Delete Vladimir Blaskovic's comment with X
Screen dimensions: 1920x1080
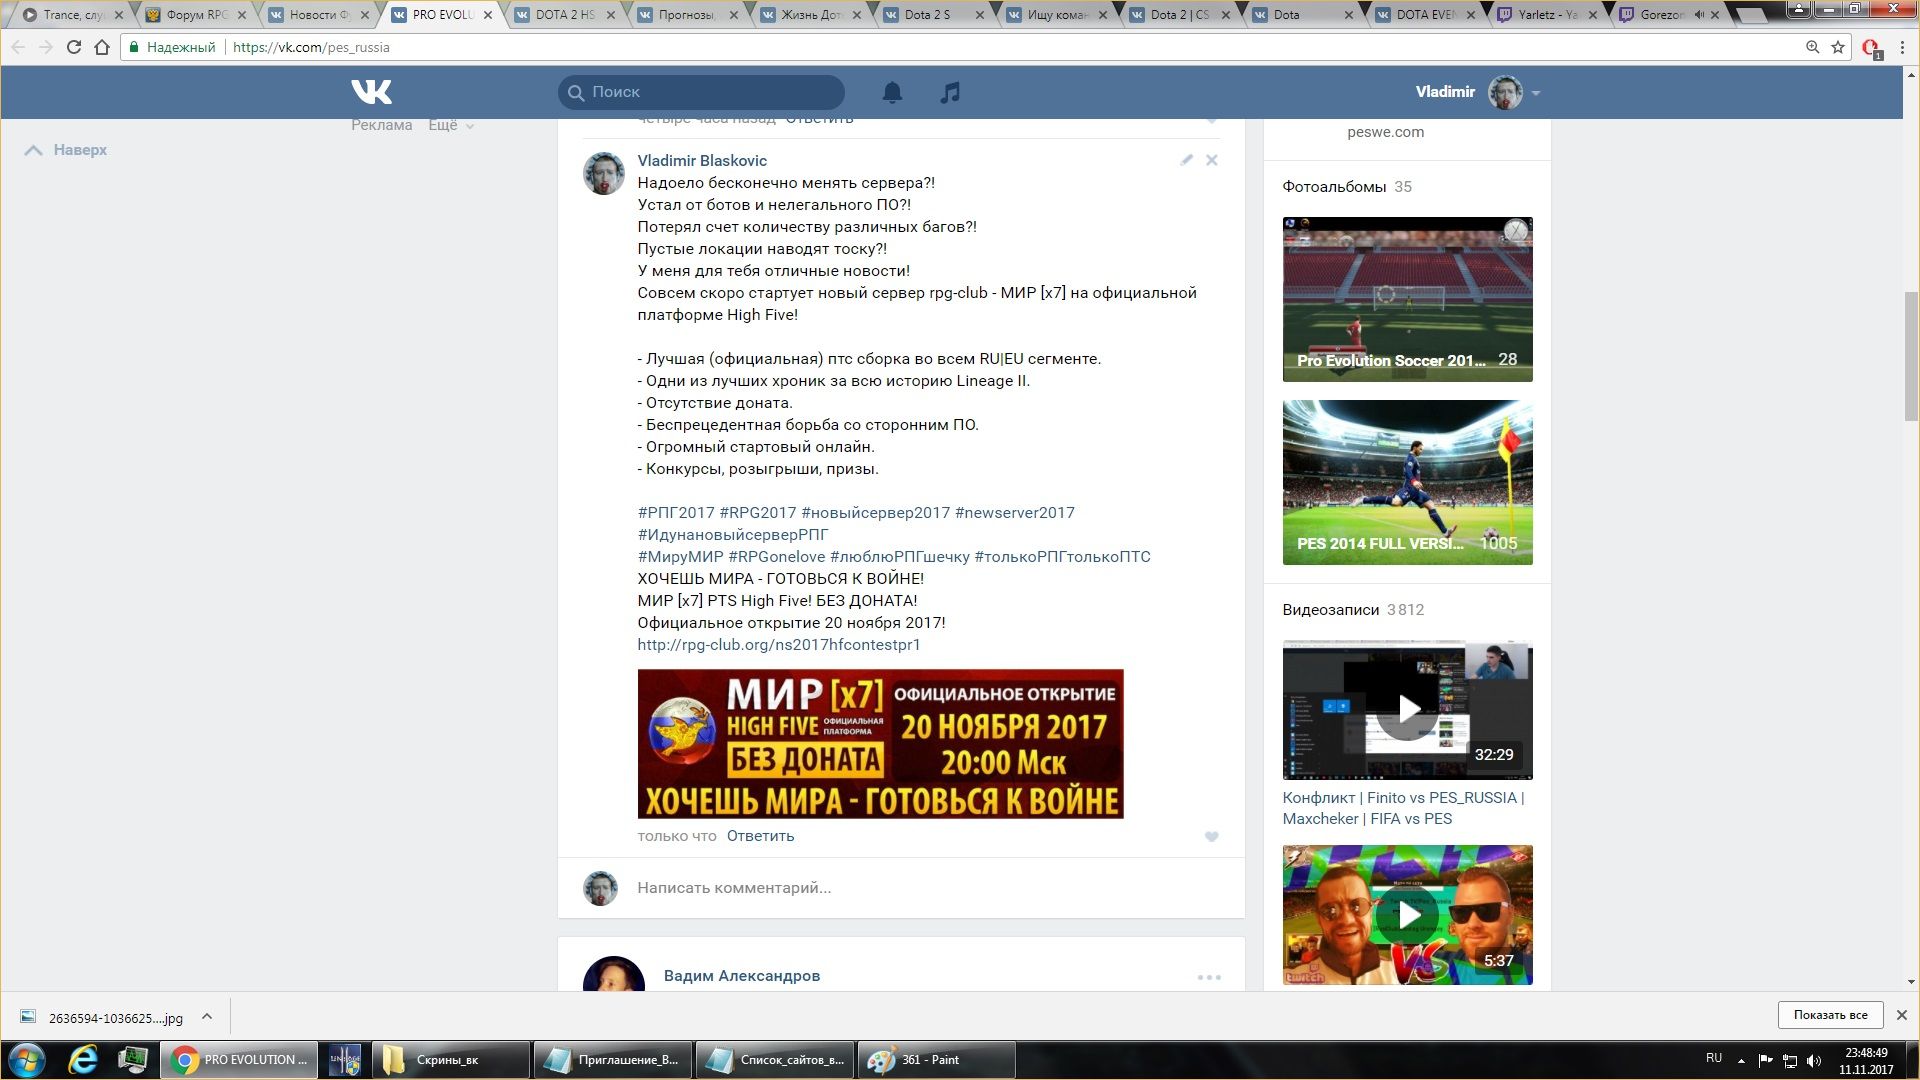[x=1211, y=160]
